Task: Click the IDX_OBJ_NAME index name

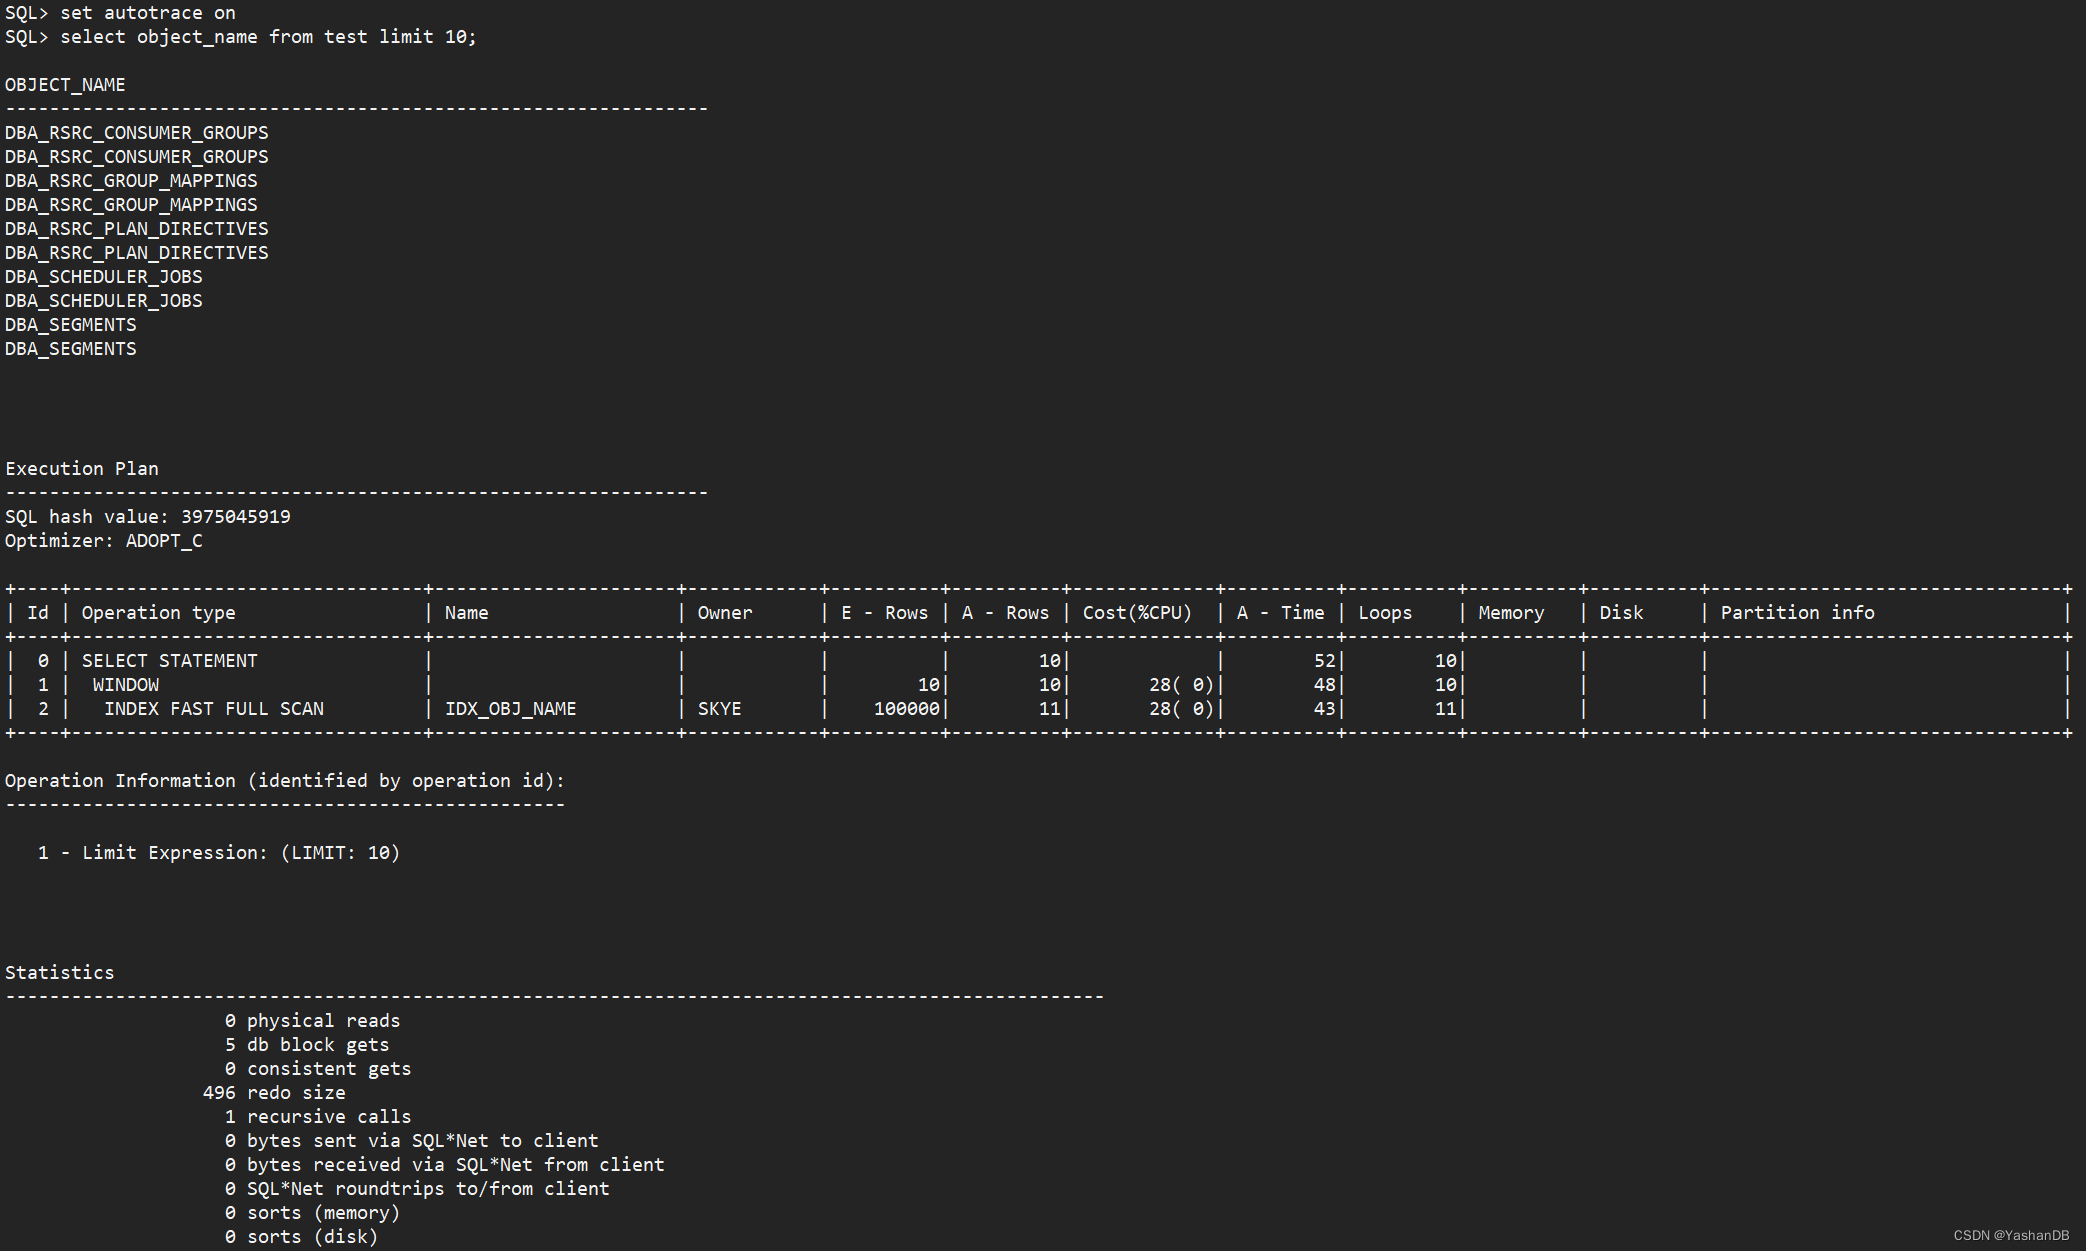Action: 510,709
